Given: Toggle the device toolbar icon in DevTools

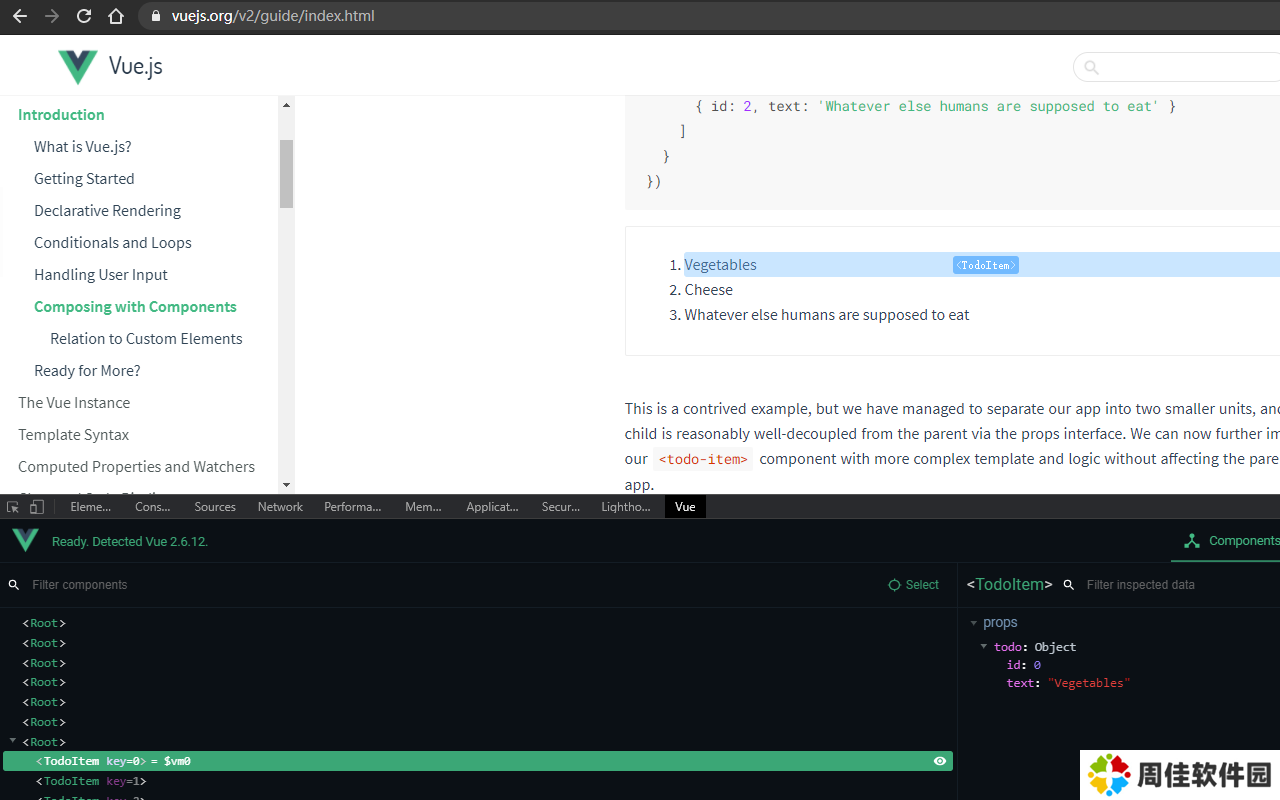Looking at the screenshot, I should coord(37,507).
